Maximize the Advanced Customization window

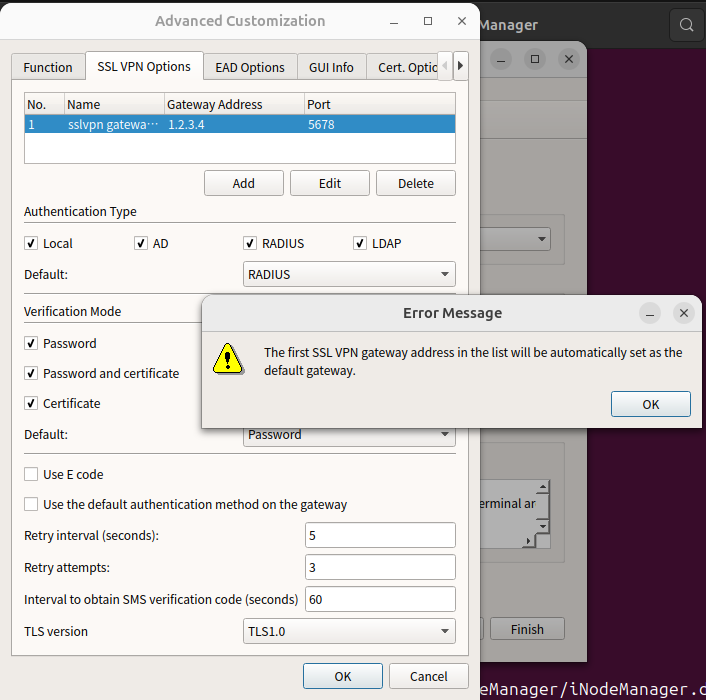428,21
